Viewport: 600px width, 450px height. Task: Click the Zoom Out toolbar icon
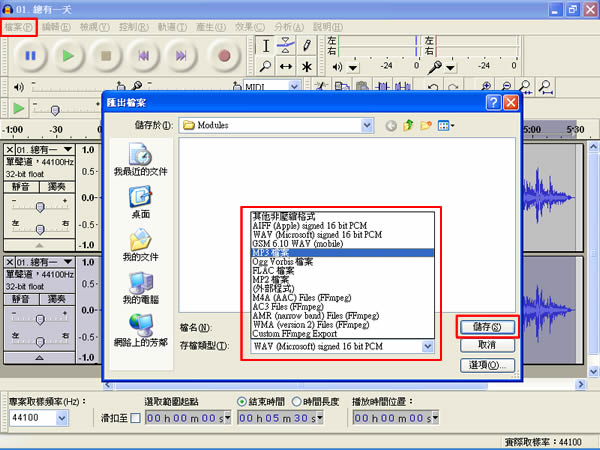click(x=506, y=86)
